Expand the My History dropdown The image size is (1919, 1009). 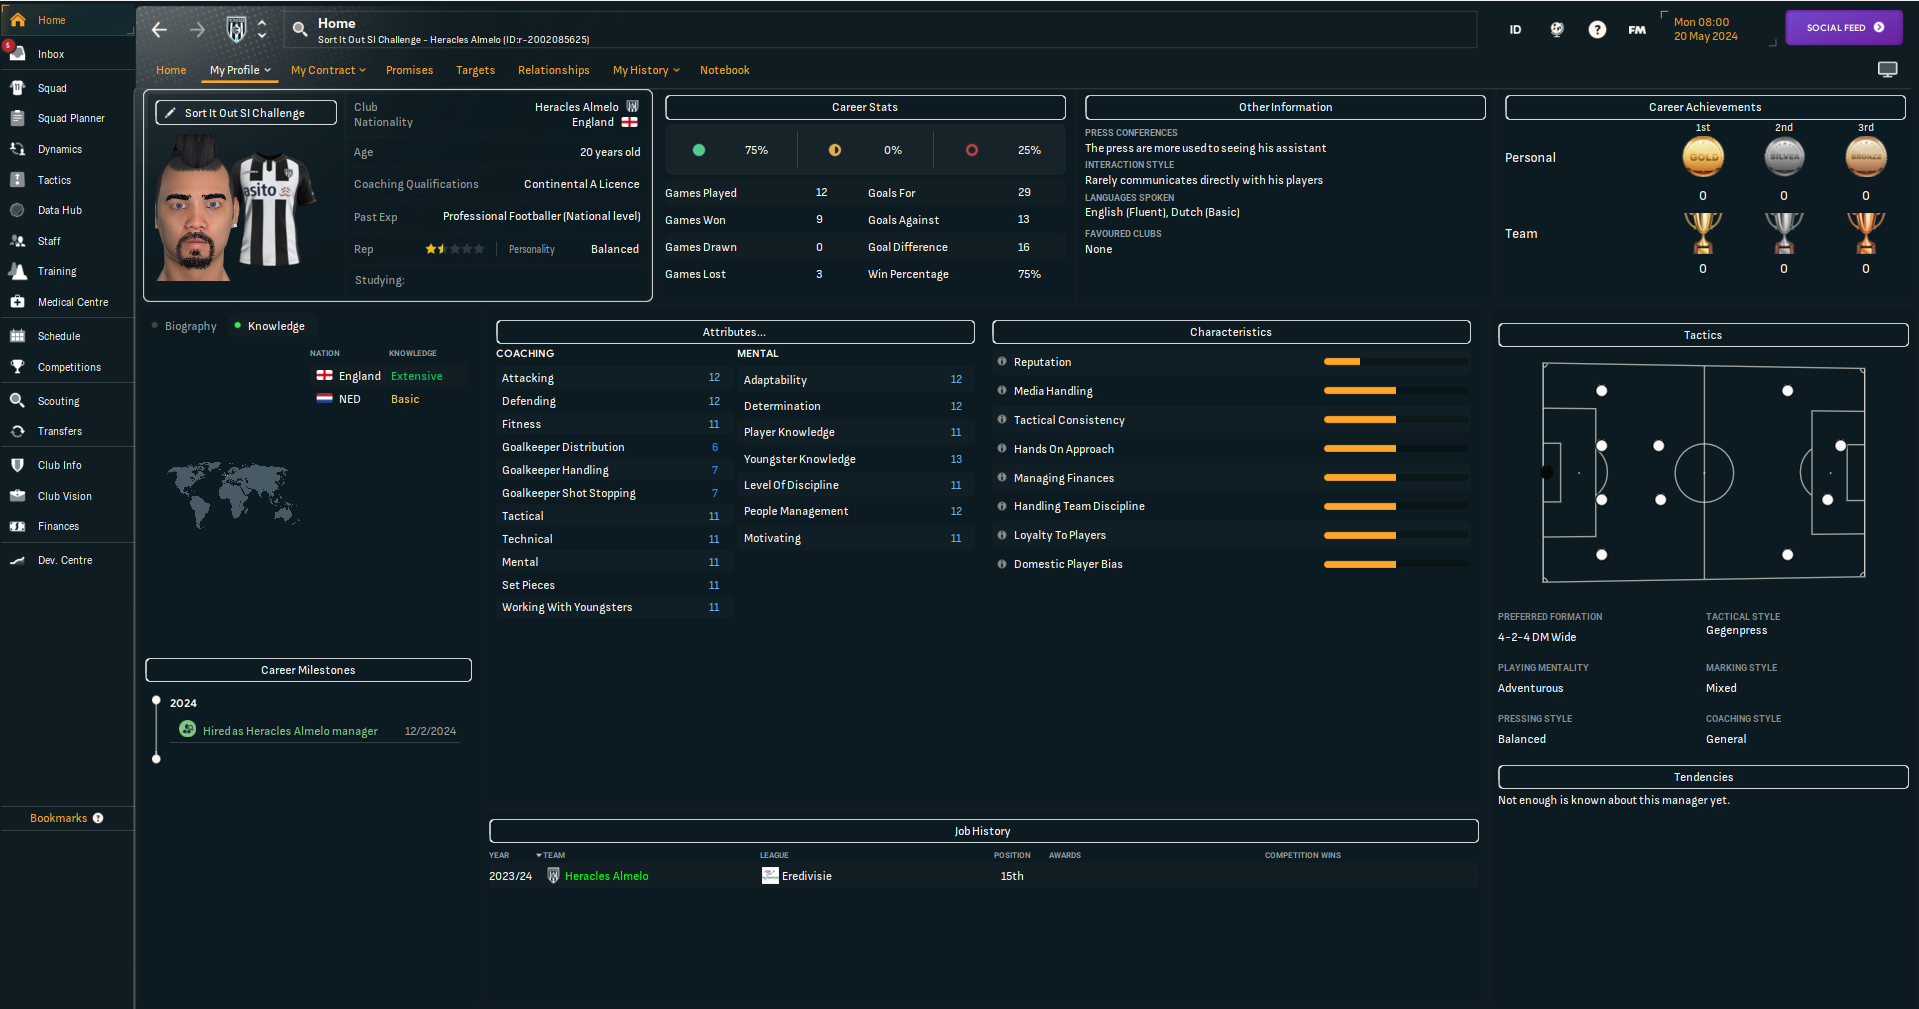[x=647, y=70]
